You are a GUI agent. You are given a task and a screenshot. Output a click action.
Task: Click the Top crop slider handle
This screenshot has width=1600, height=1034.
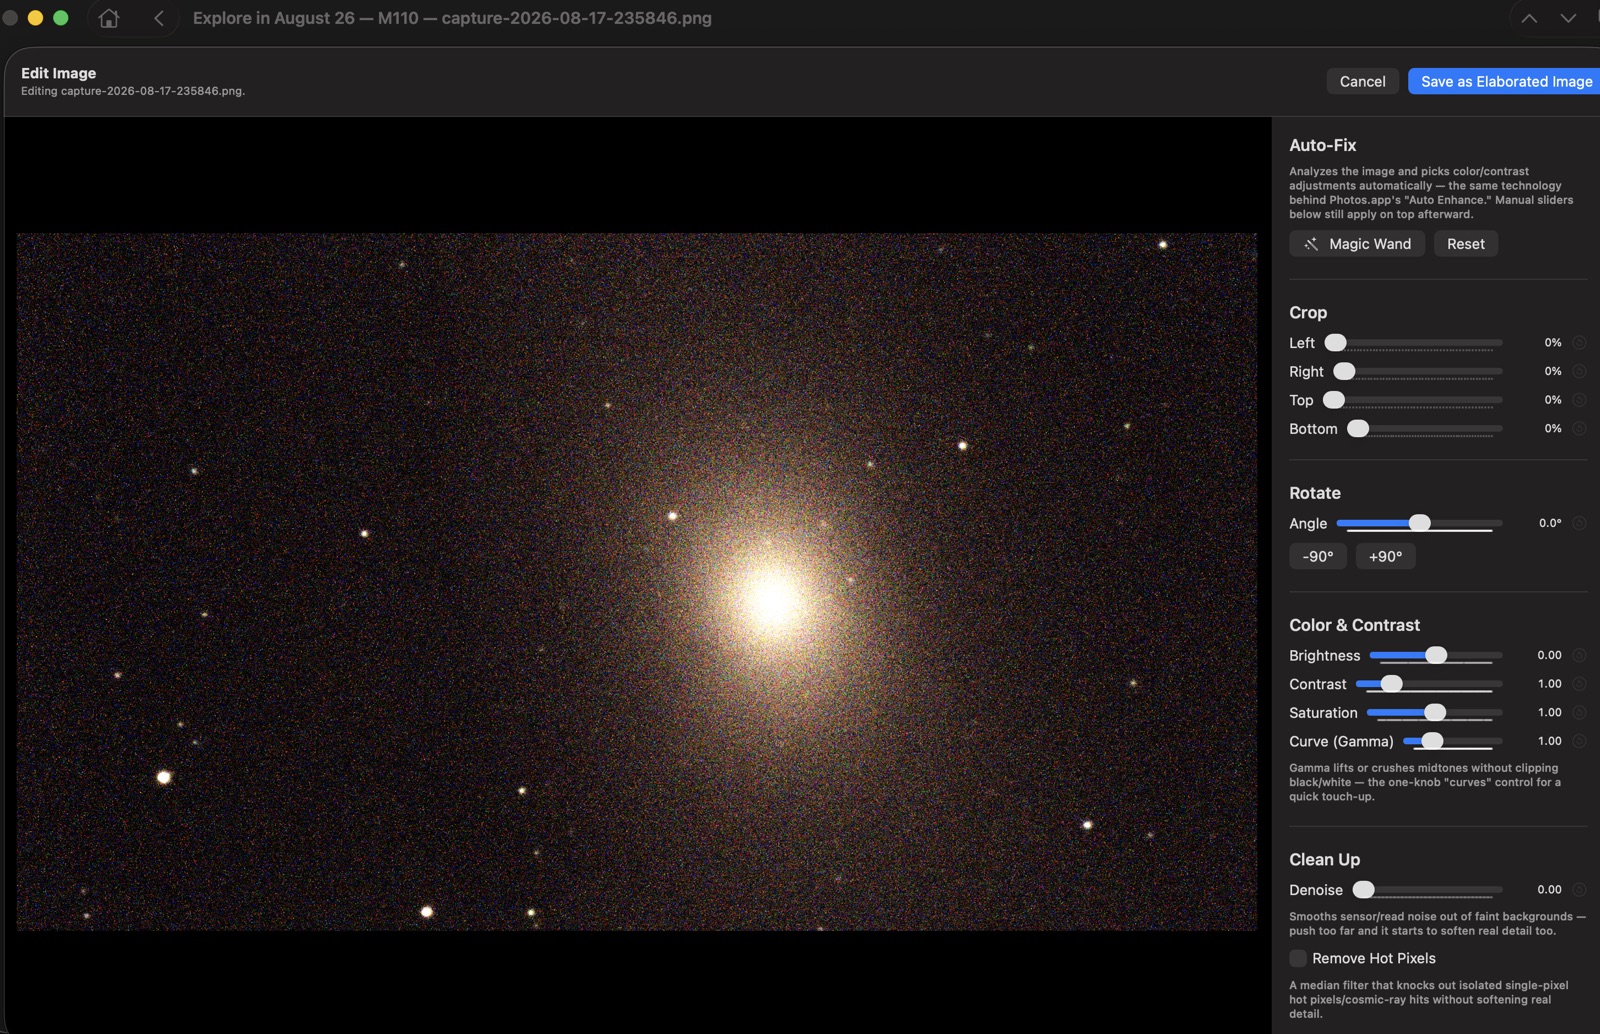point(1334,400)
